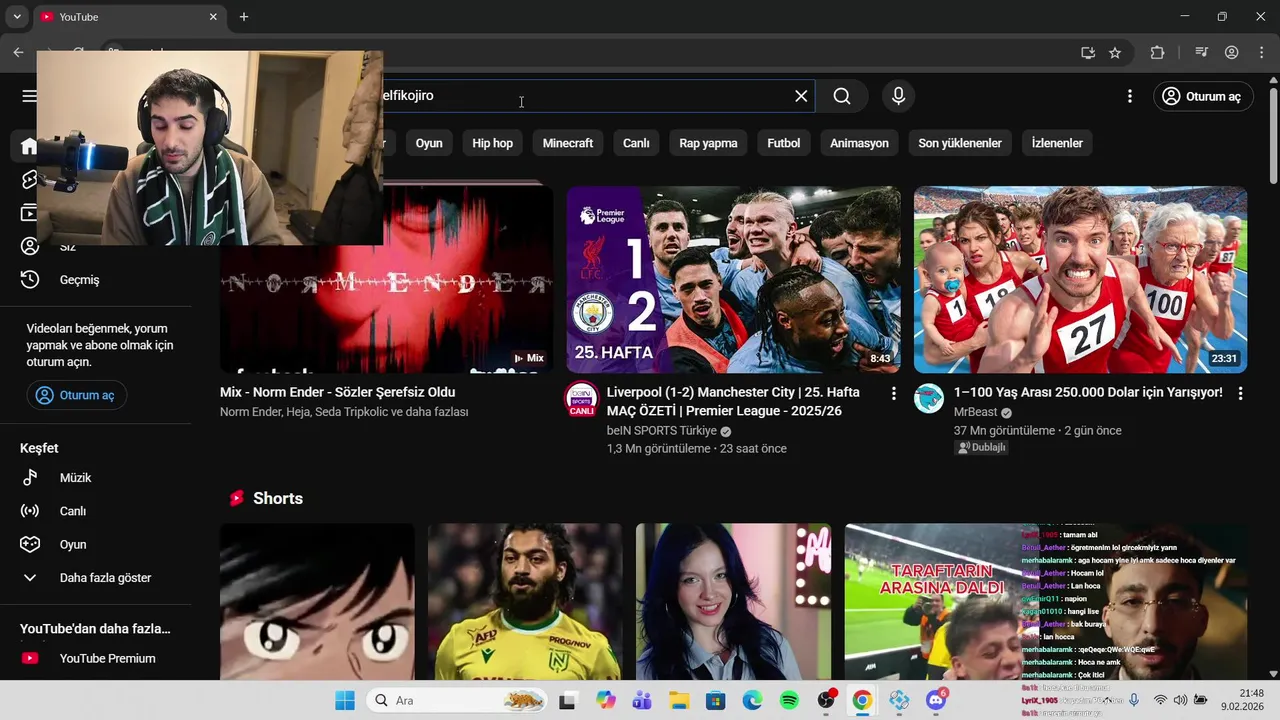
Task: Close the YouTube browser tab
Action: tap(213, 17)
